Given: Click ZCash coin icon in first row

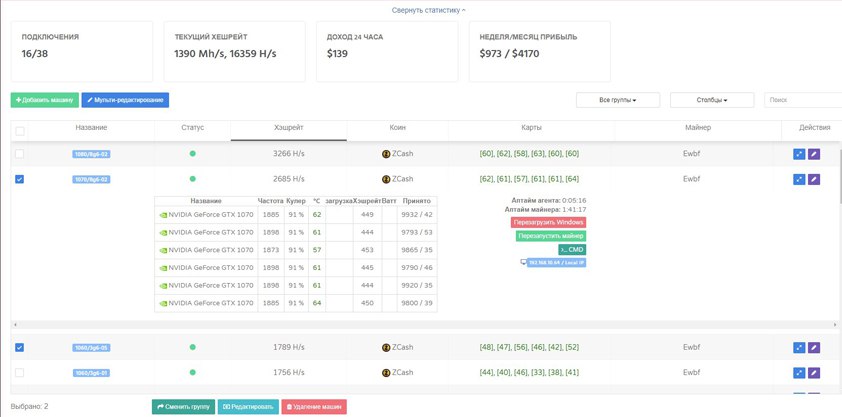Looking at the screenshot, I should pos(386,154).
